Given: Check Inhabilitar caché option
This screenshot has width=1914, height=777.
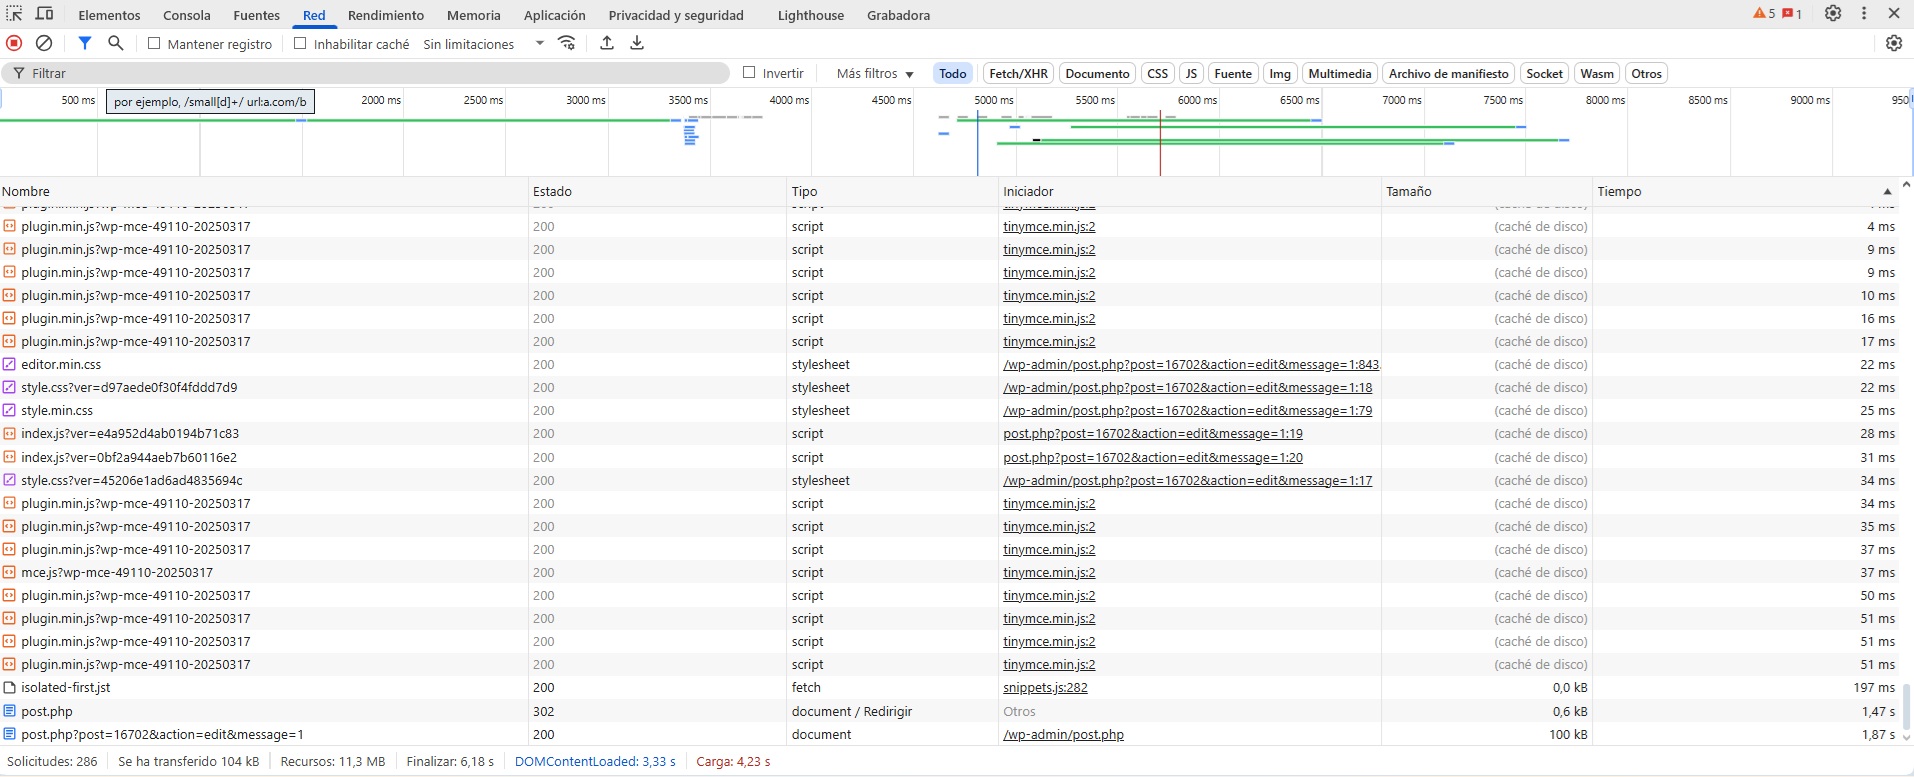Looking at the screenshot, I should point(300,43).
